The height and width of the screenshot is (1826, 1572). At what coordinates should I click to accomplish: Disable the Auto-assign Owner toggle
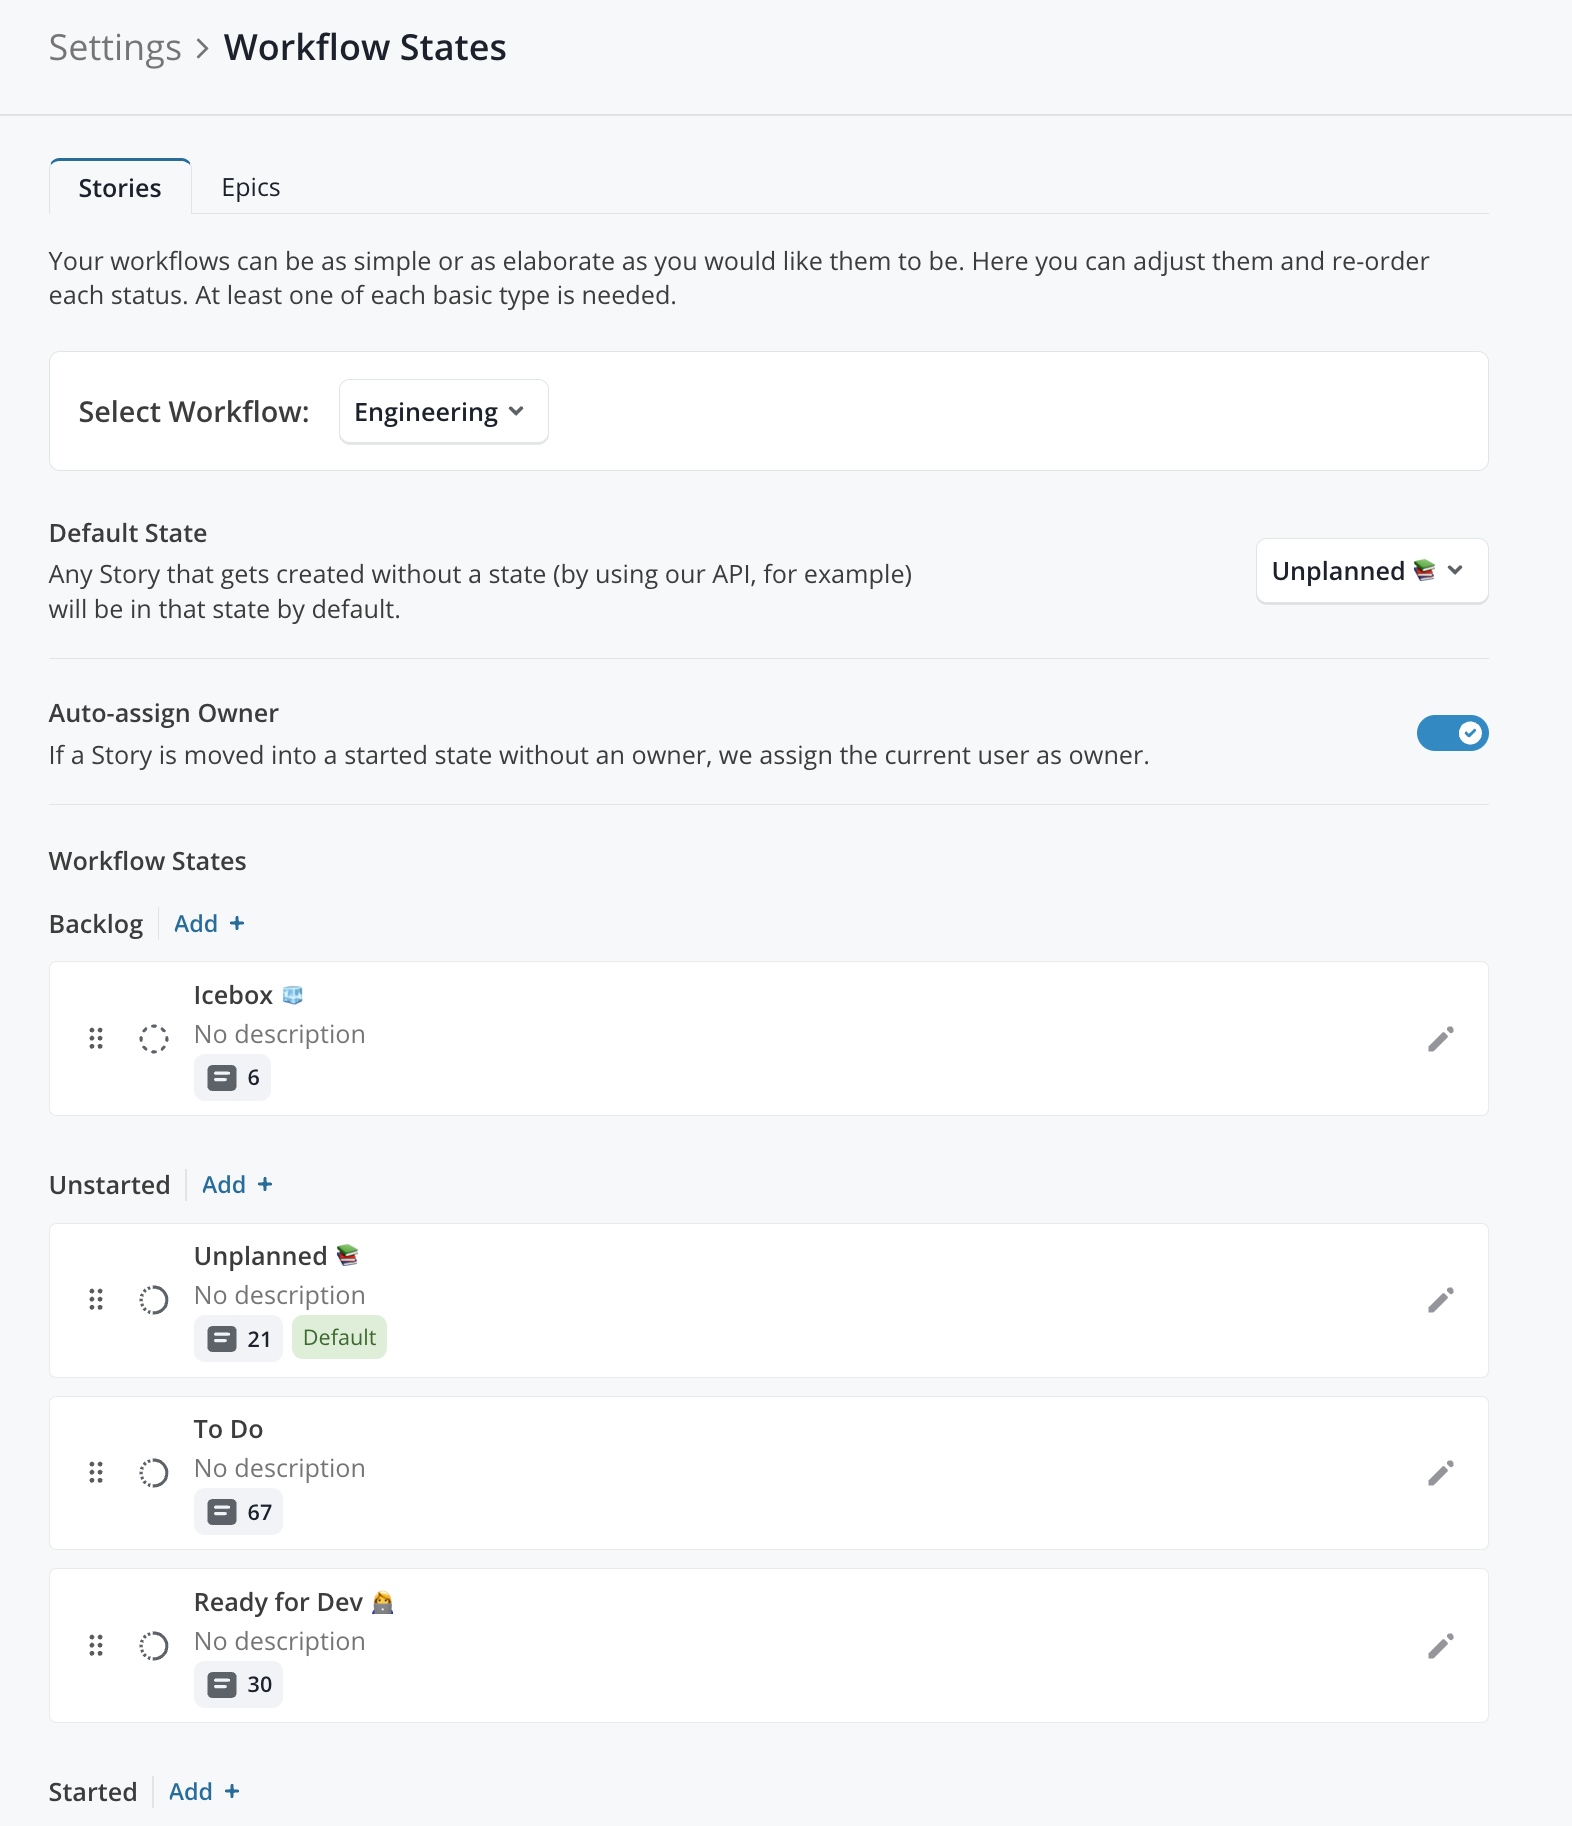pos(1452,733)
